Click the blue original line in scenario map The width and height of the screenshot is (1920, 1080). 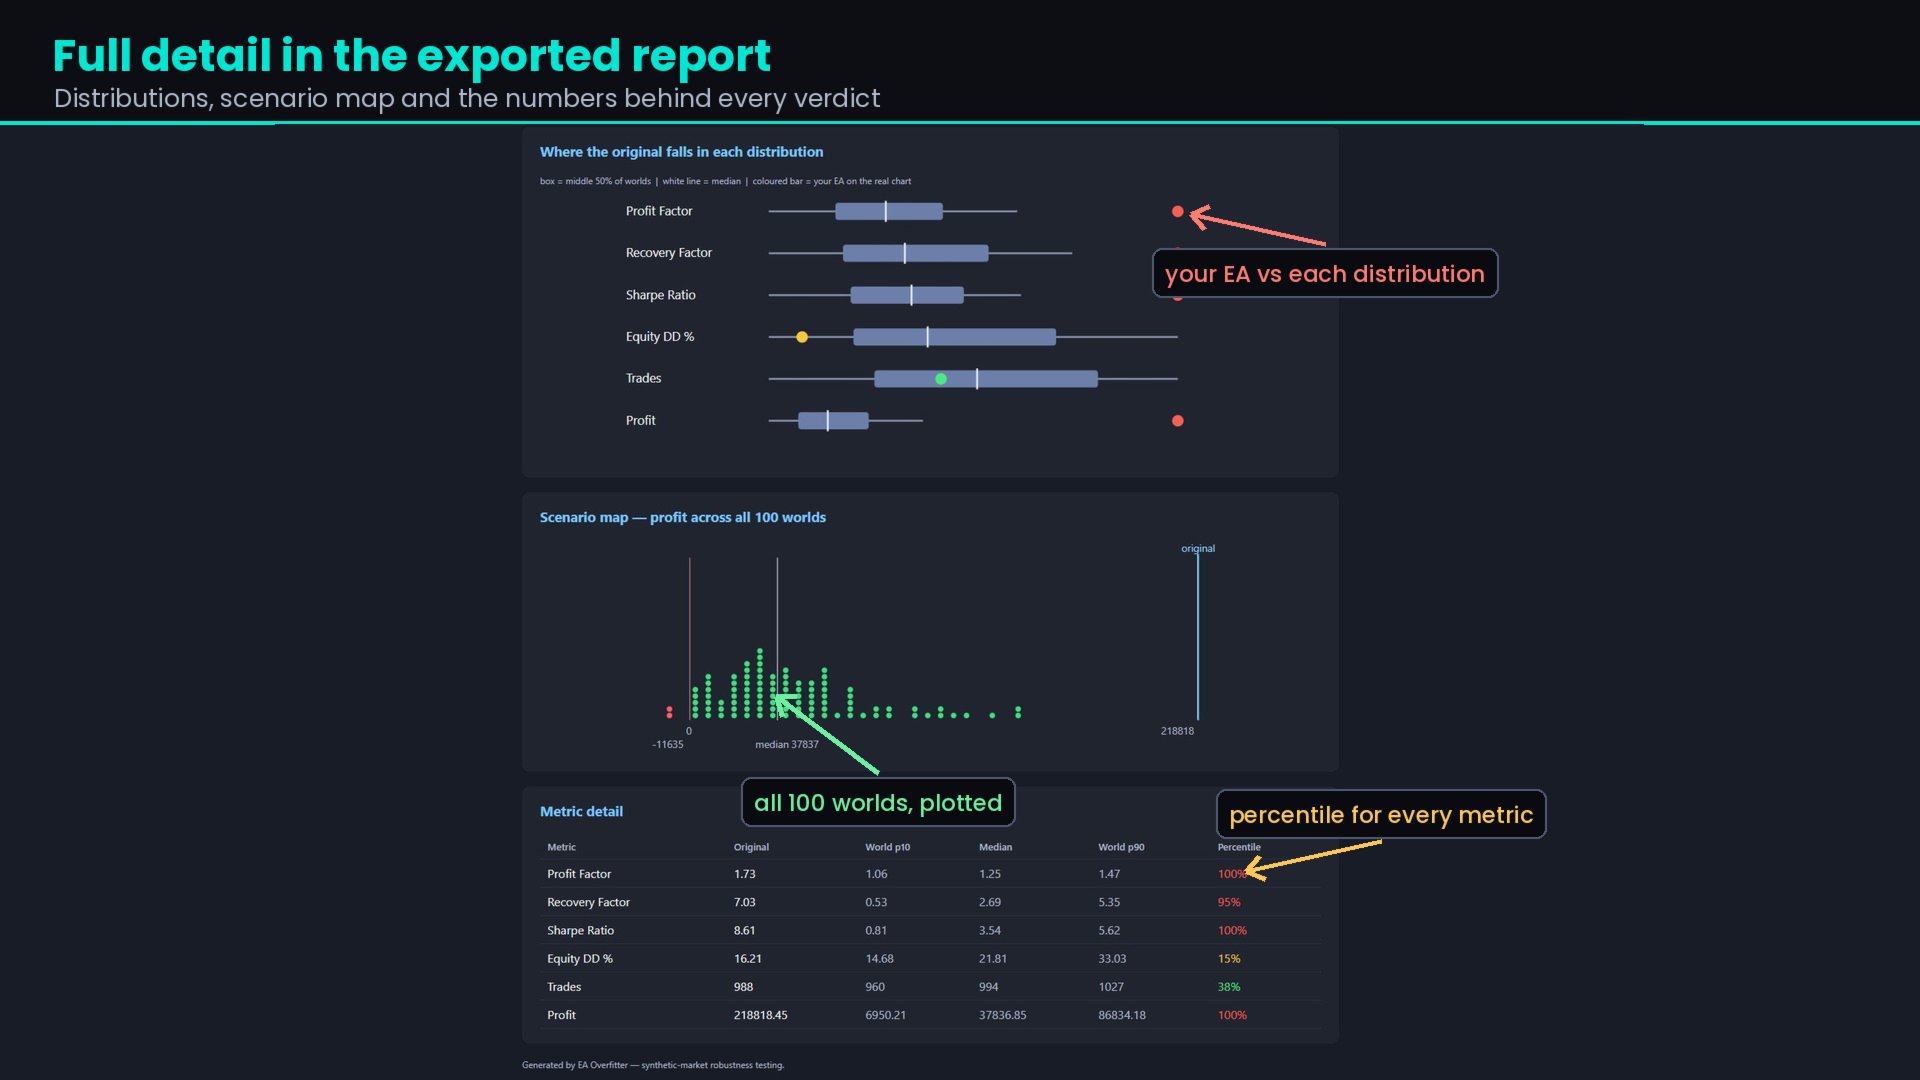tap(1198, 636)
